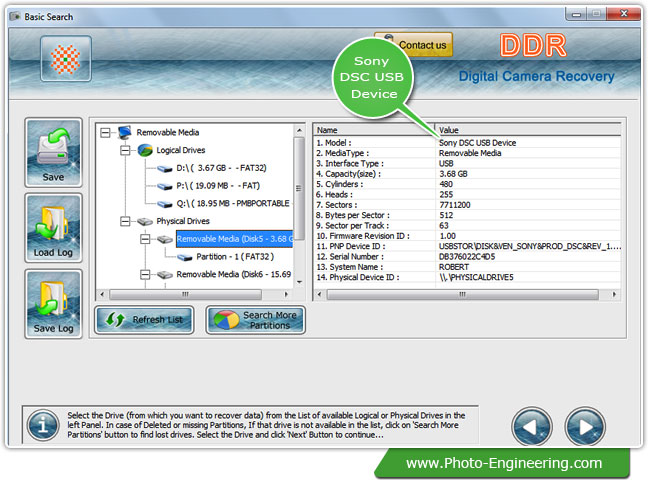The width and height of the screenshot is (648, 480).
Task: Click the '\\.\PHYSICALDRIVE5' device ID value
Action: click(476, 277)
